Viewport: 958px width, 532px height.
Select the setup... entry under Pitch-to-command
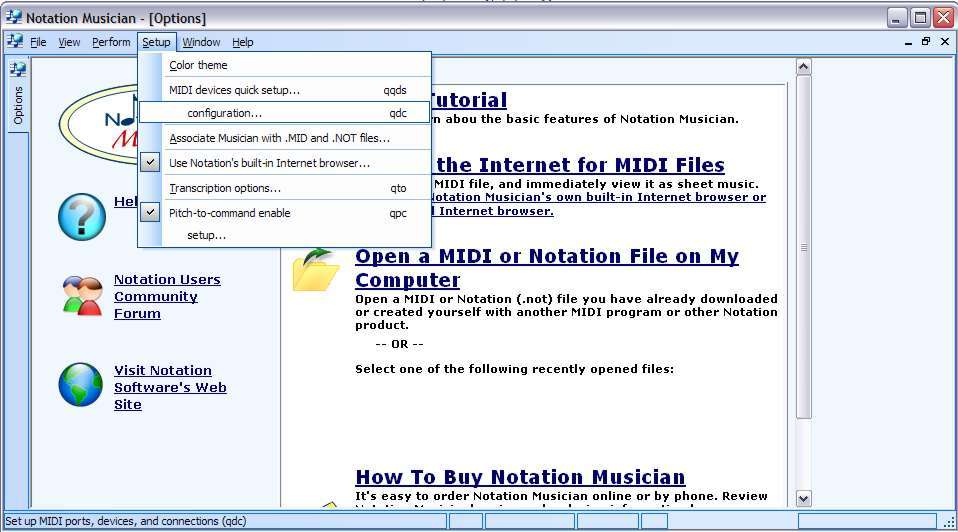pyautogui.click(x=285, y=235)
